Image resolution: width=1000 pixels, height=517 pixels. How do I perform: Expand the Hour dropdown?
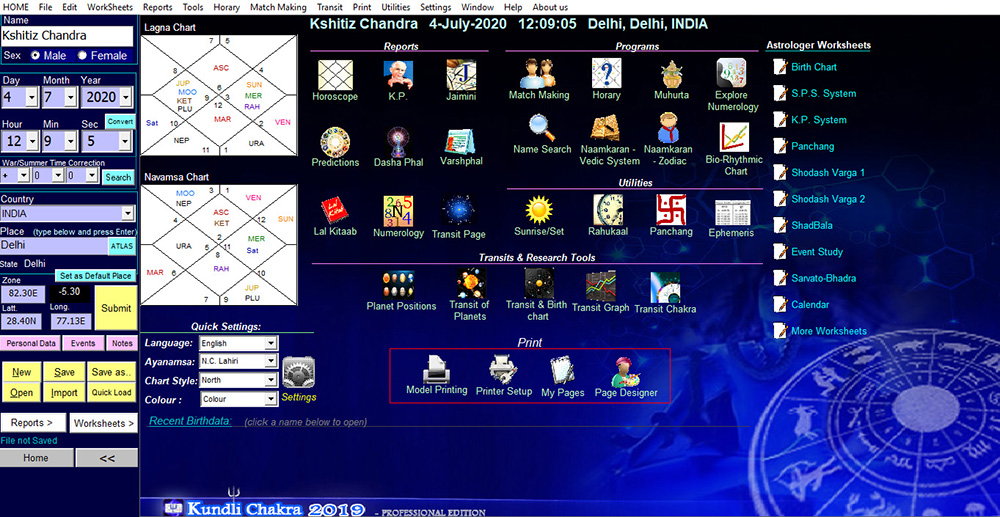(32, 140)
